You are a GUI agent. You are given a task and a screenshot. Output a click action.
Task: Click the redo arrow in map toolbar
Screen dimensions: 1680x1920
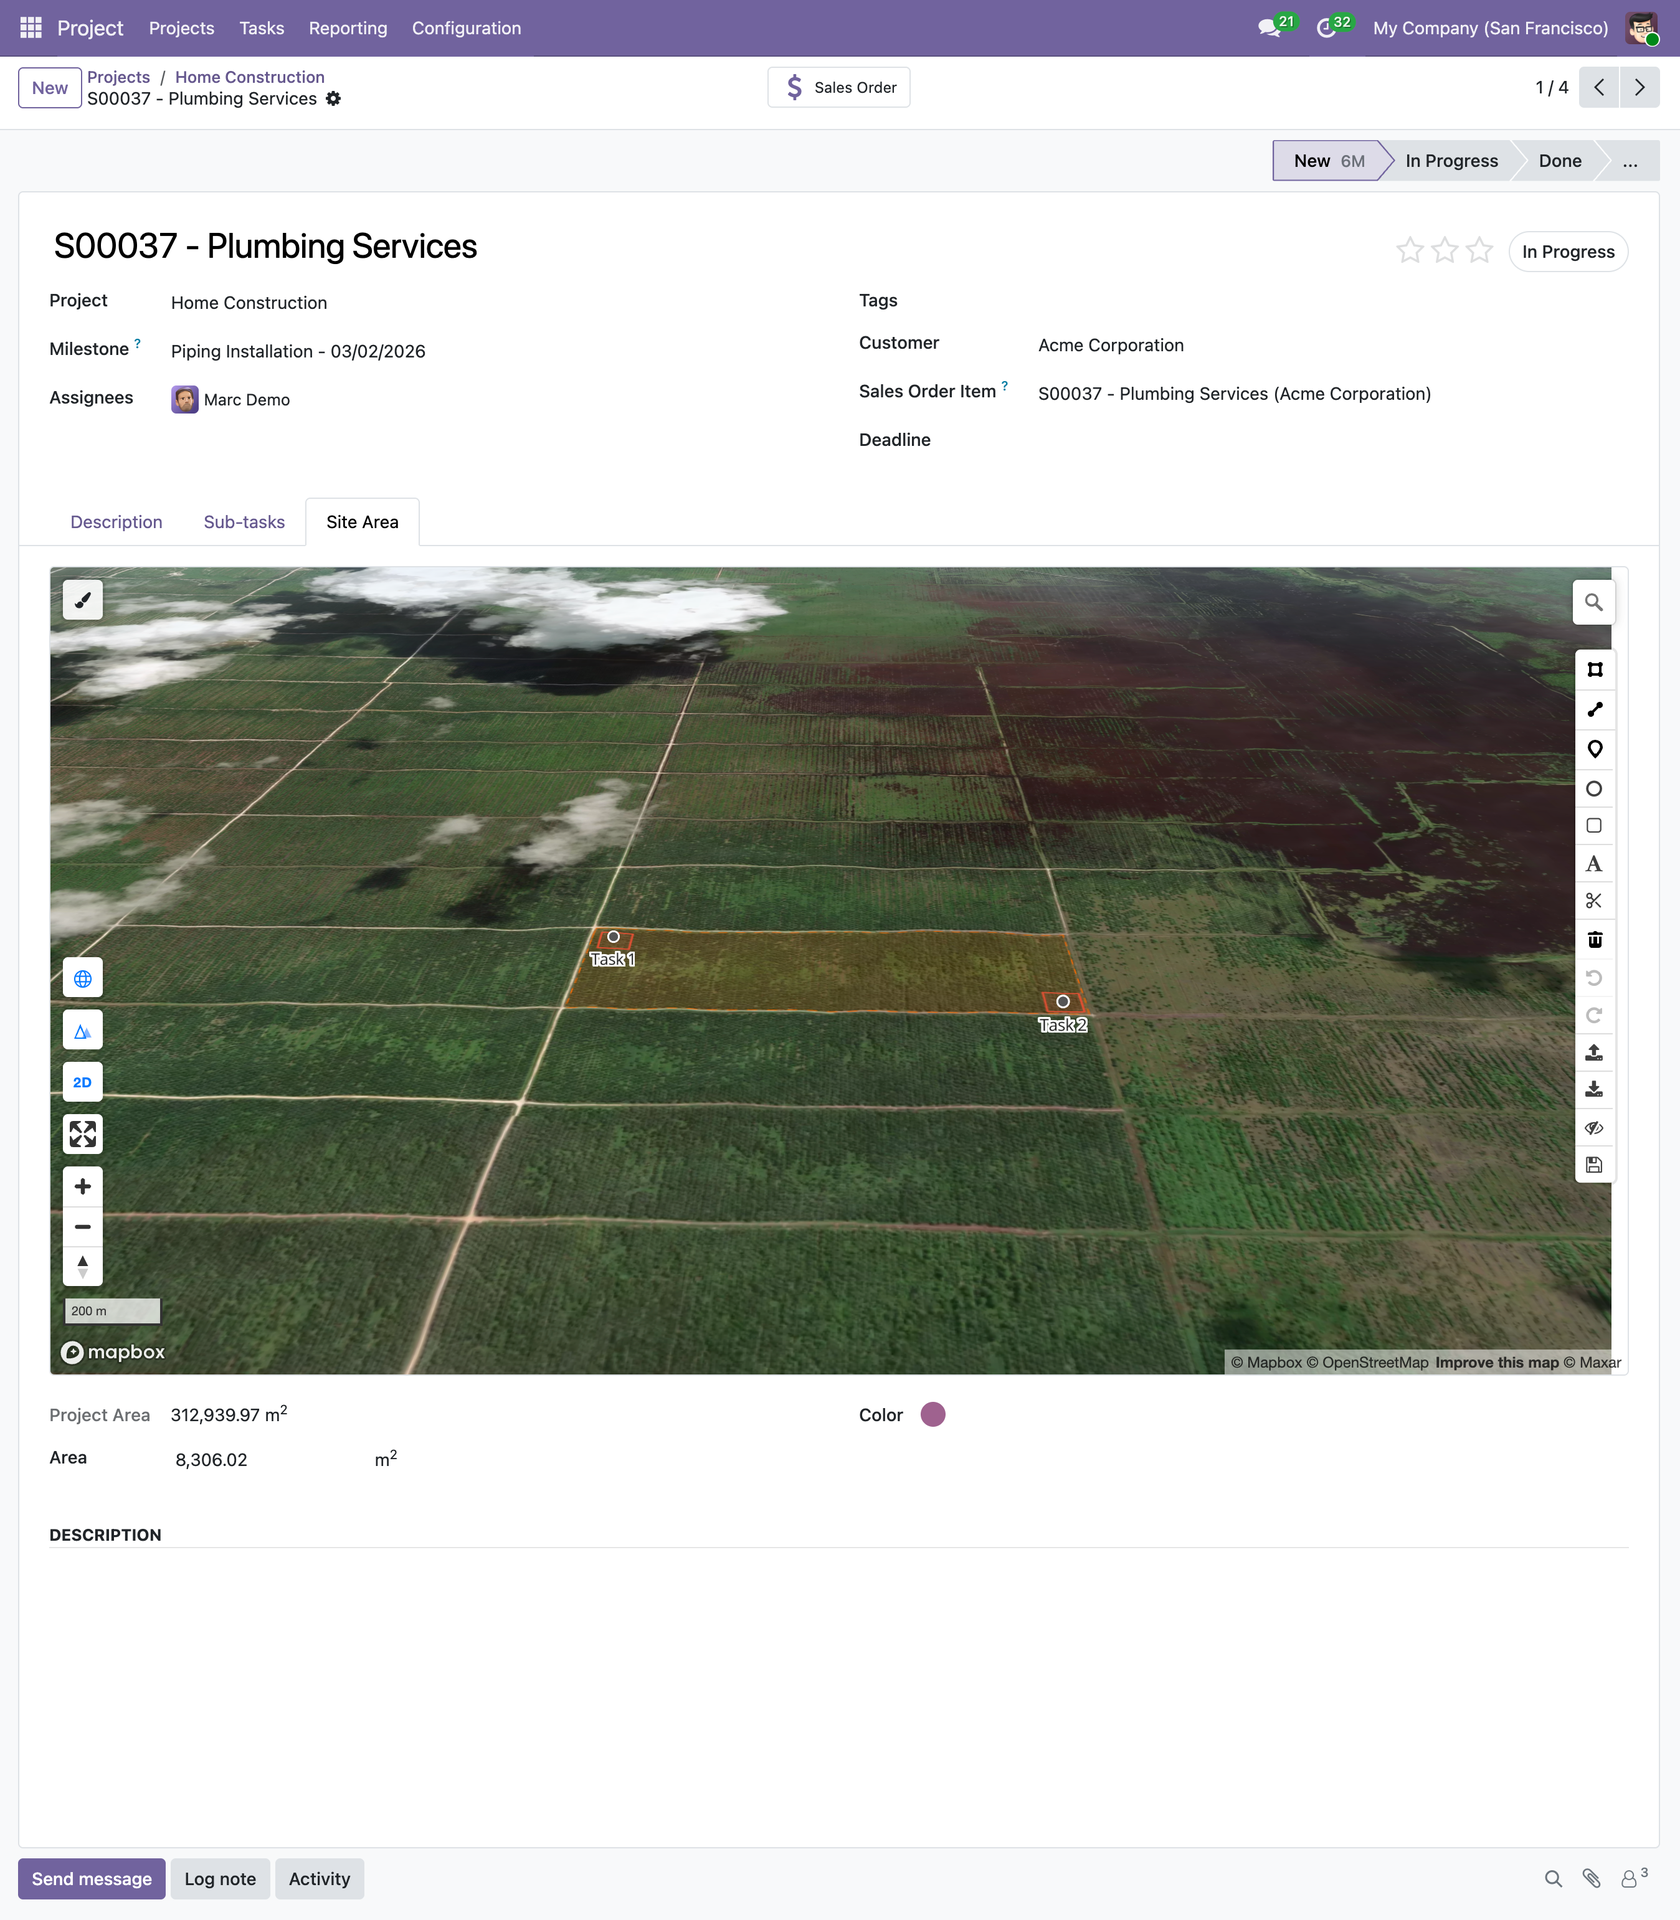click(1595, 1015)
